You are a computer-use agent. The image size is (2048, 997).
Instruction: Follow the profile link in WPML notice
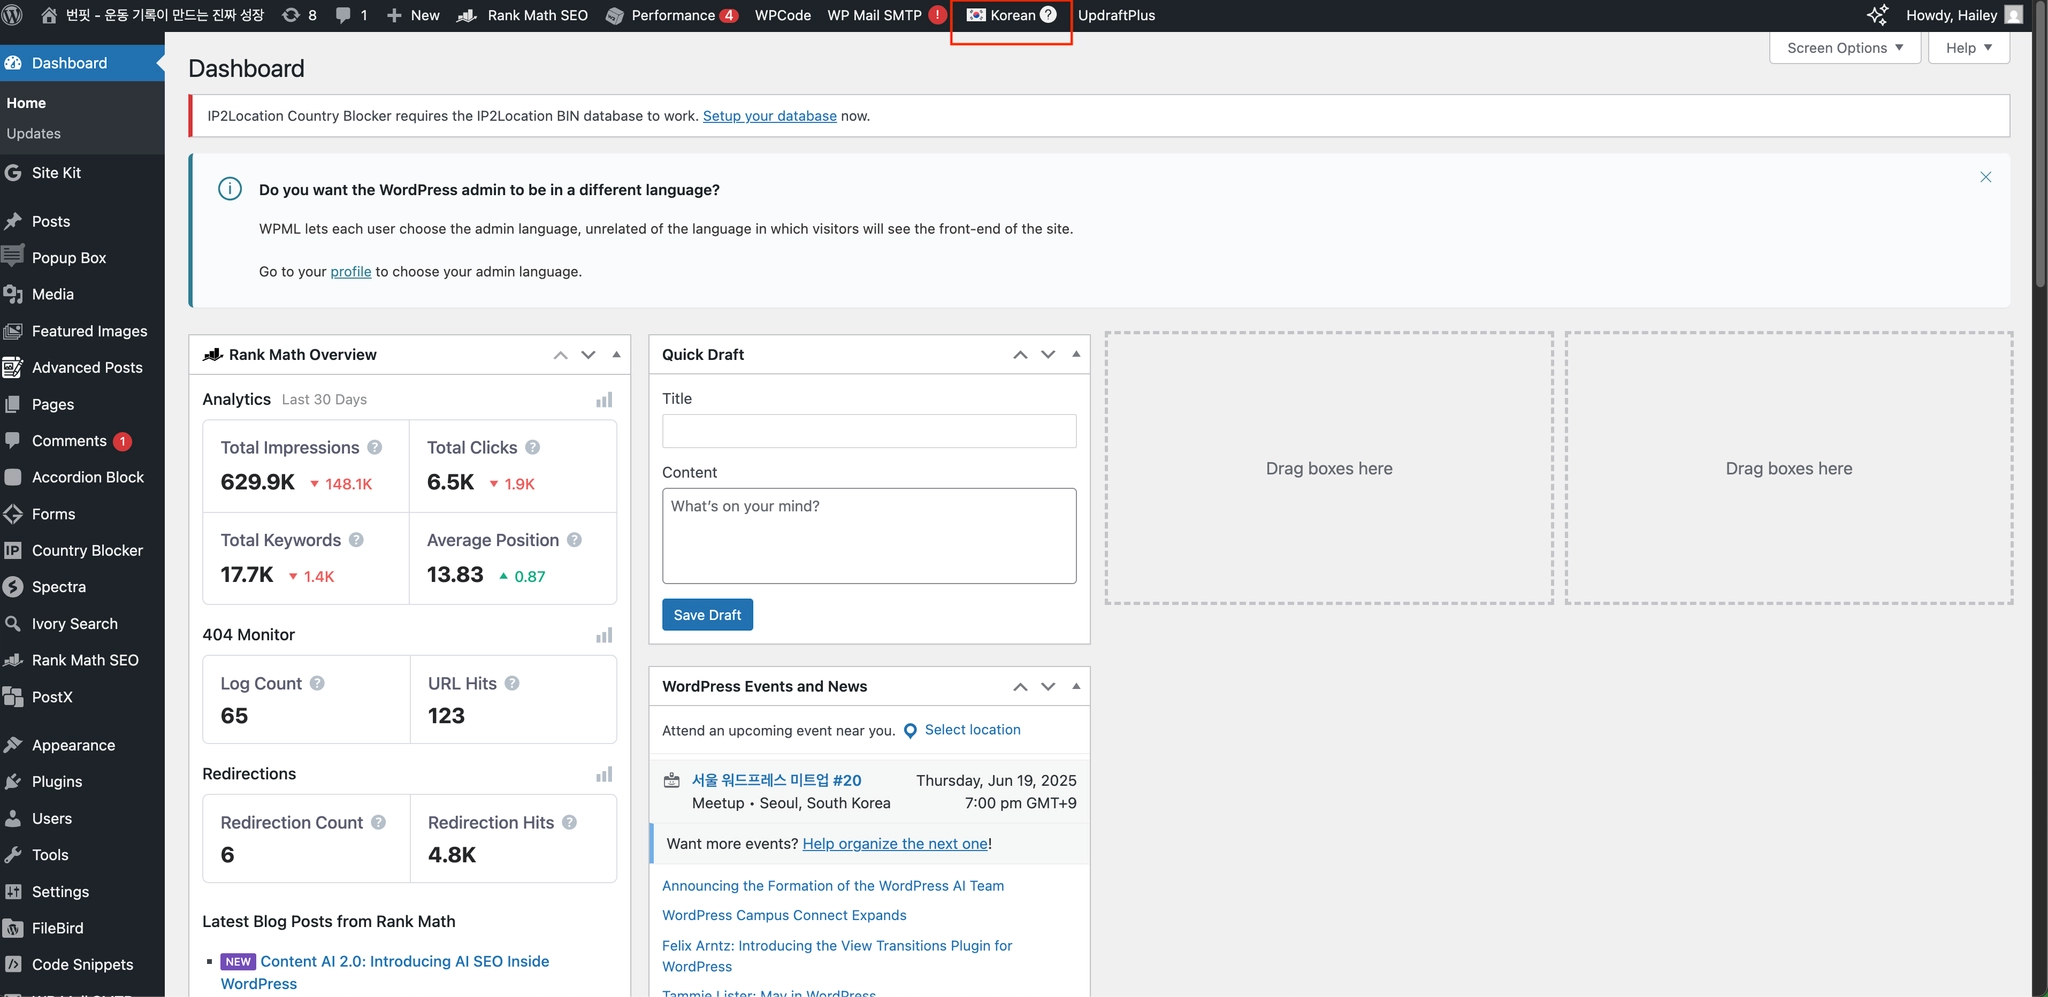point(351,272)
